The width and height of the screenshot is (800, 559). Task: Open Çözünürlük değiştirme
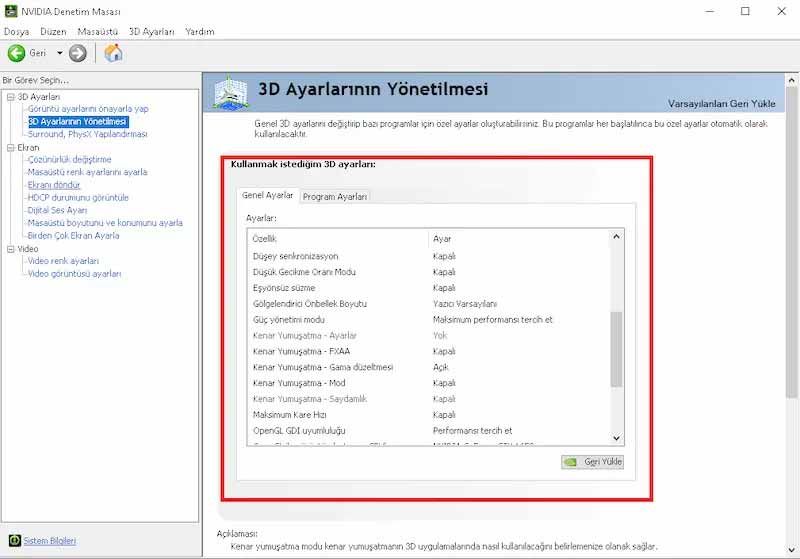point(69,159)
